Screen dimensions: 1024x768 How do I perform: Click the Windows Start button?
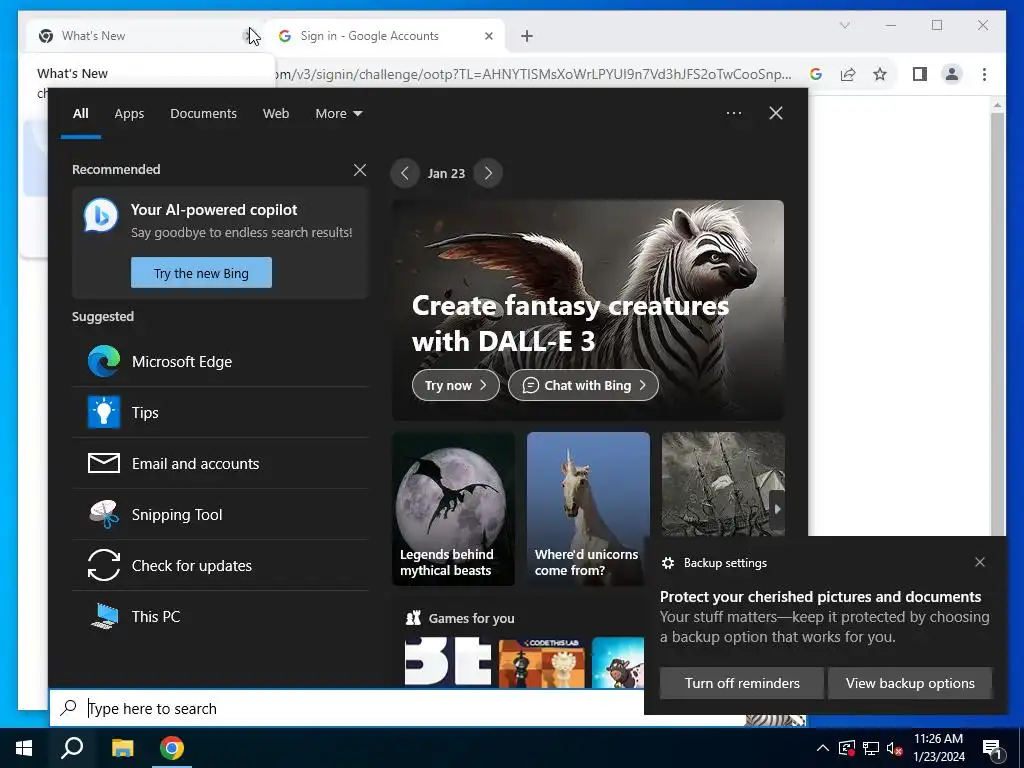(x=24, y=748)
